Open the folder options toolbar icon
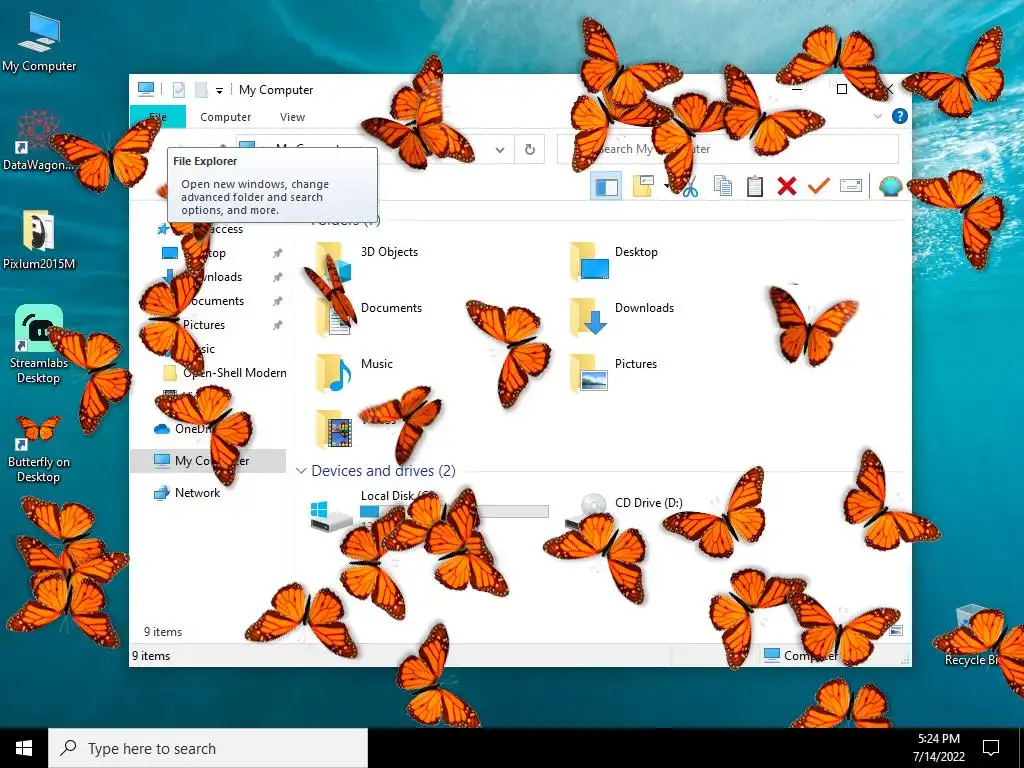 643,187
